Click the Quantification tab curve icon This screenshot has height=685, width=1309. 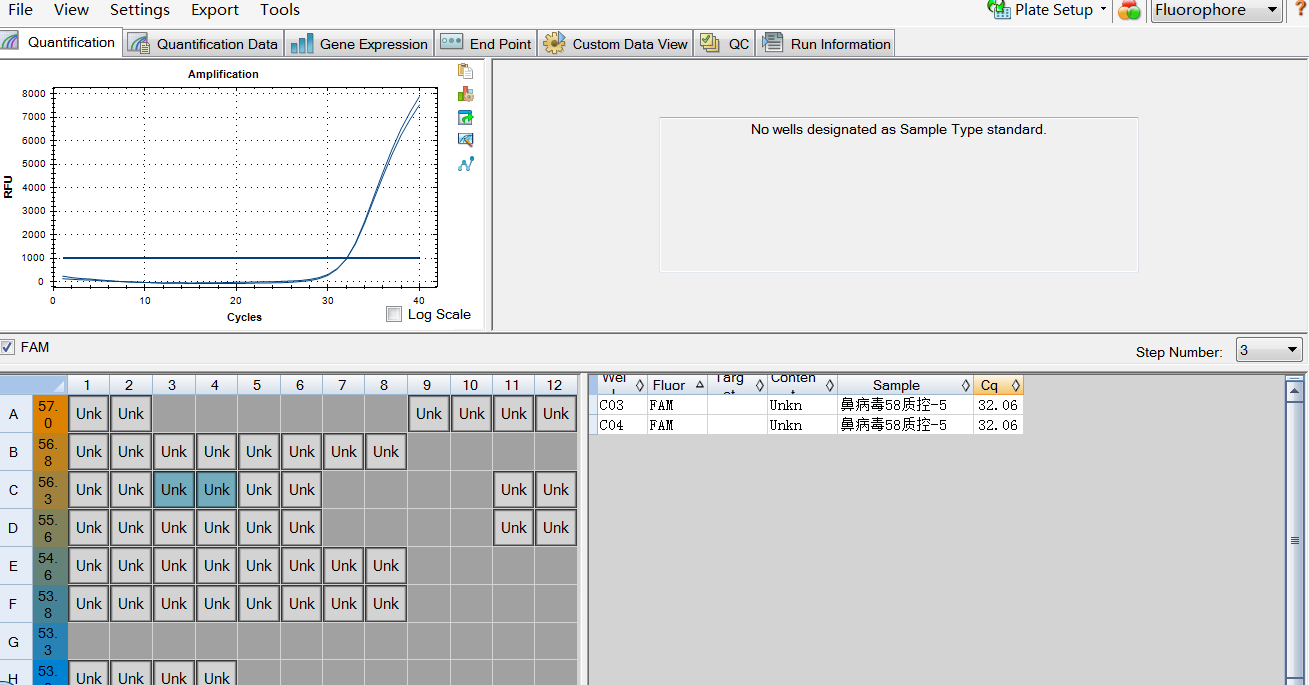[x=11, y=42]
